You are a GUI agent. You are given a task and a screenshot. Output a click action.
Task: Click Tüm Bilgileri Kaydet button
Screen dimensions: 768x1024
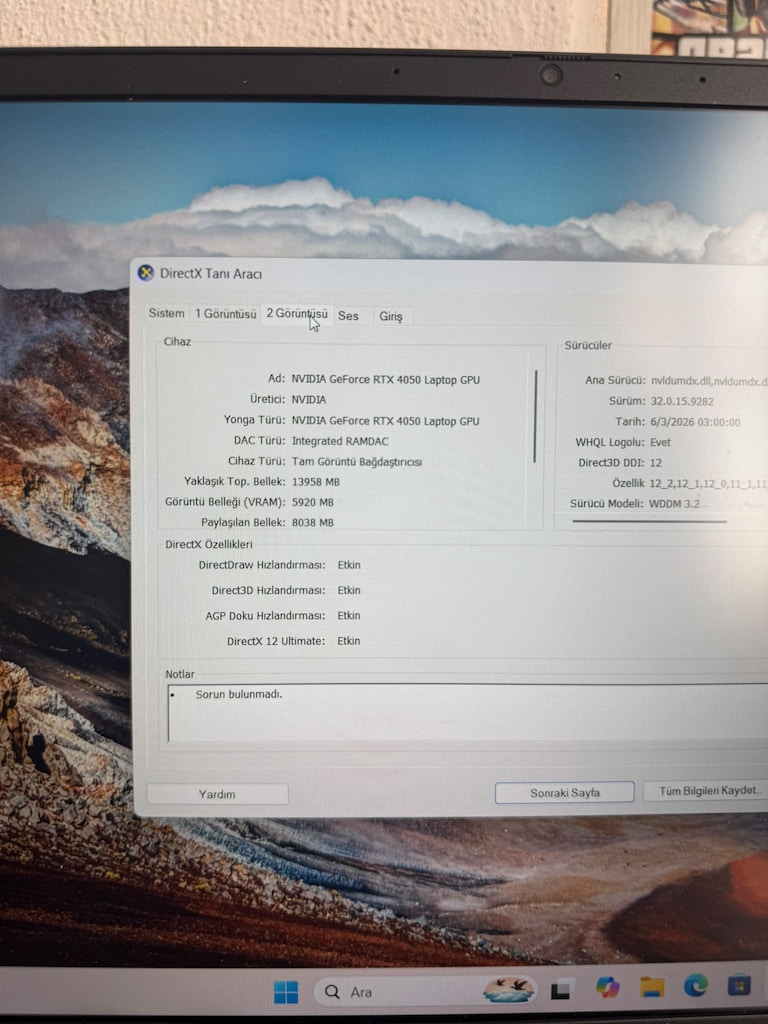[707, 791]
